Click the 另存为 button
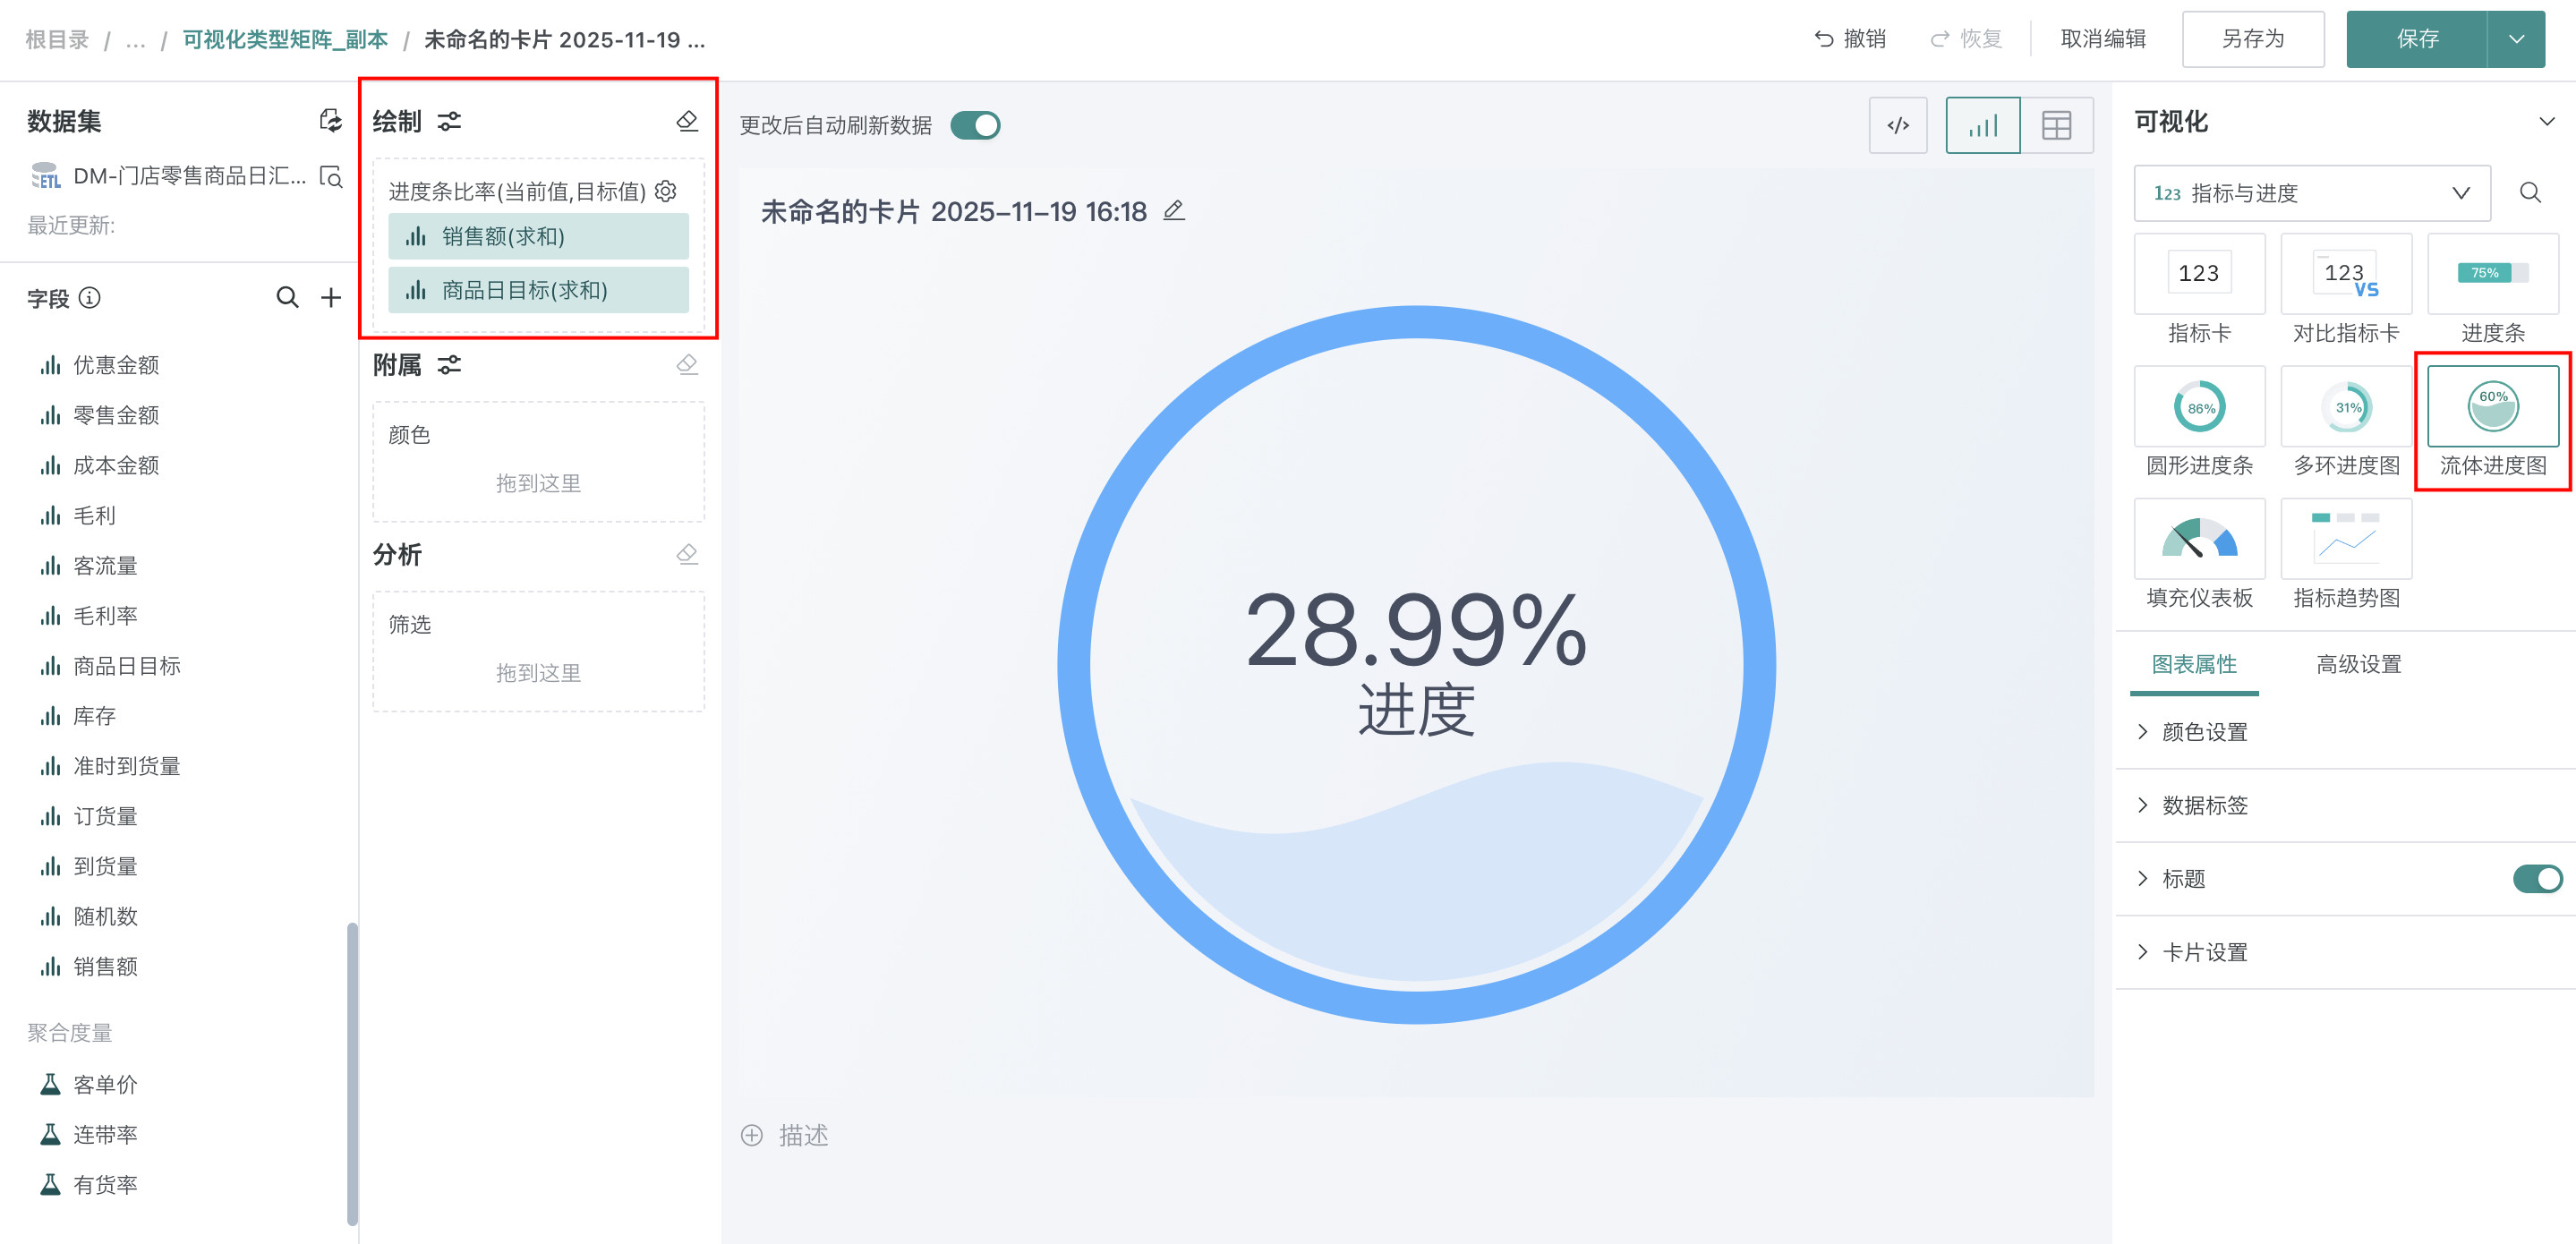The height and width of the screenshot is (1244, 2576). (x=2252, y=39)
